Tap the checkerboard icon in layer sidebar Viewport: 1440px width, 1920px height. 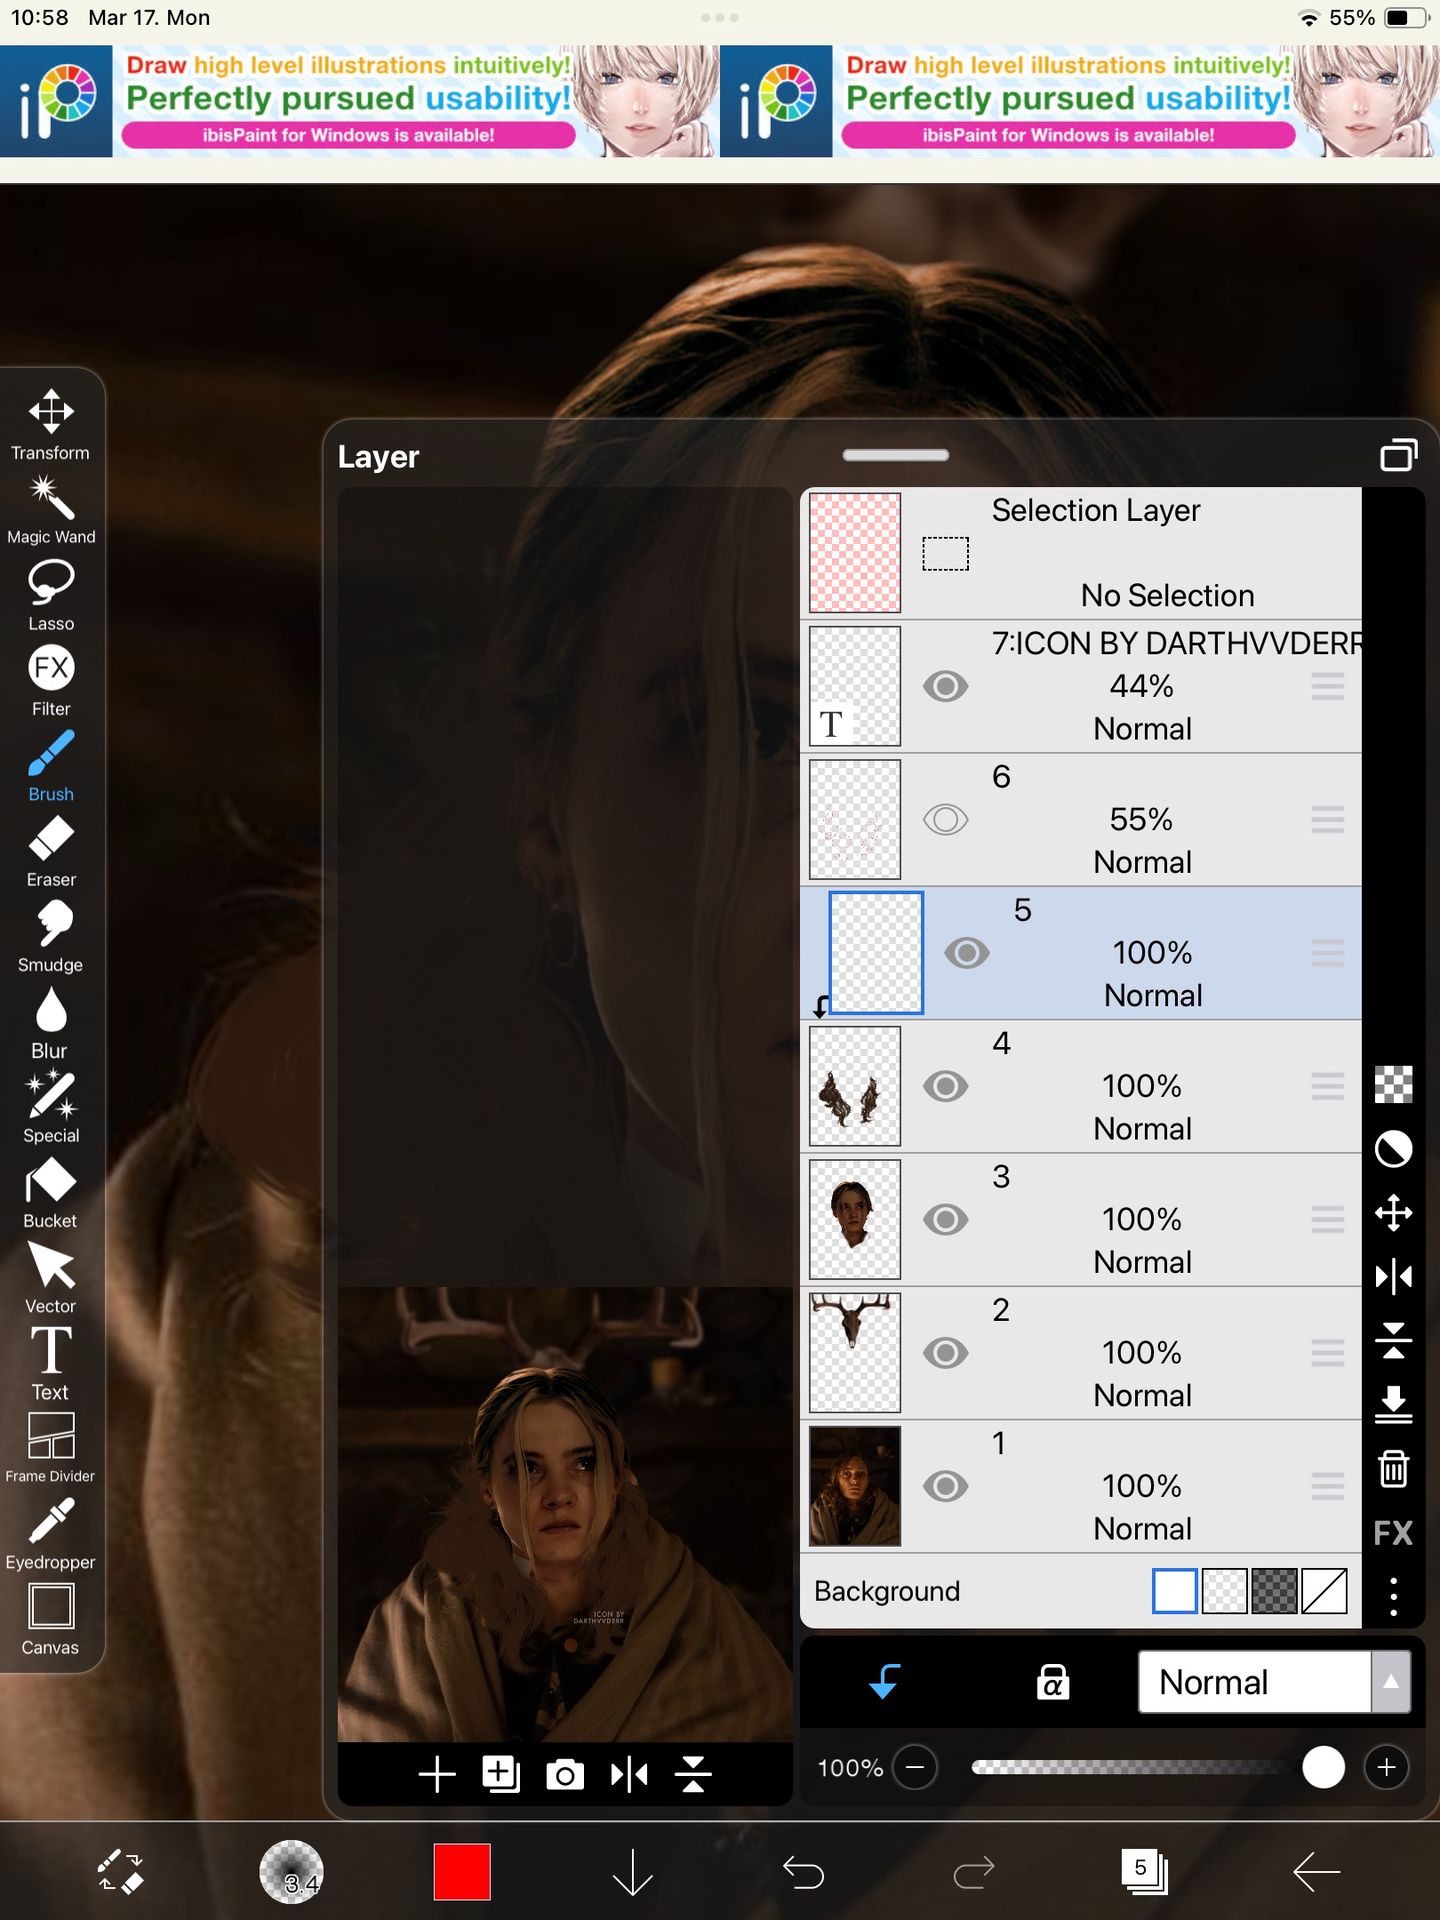1394,1085
